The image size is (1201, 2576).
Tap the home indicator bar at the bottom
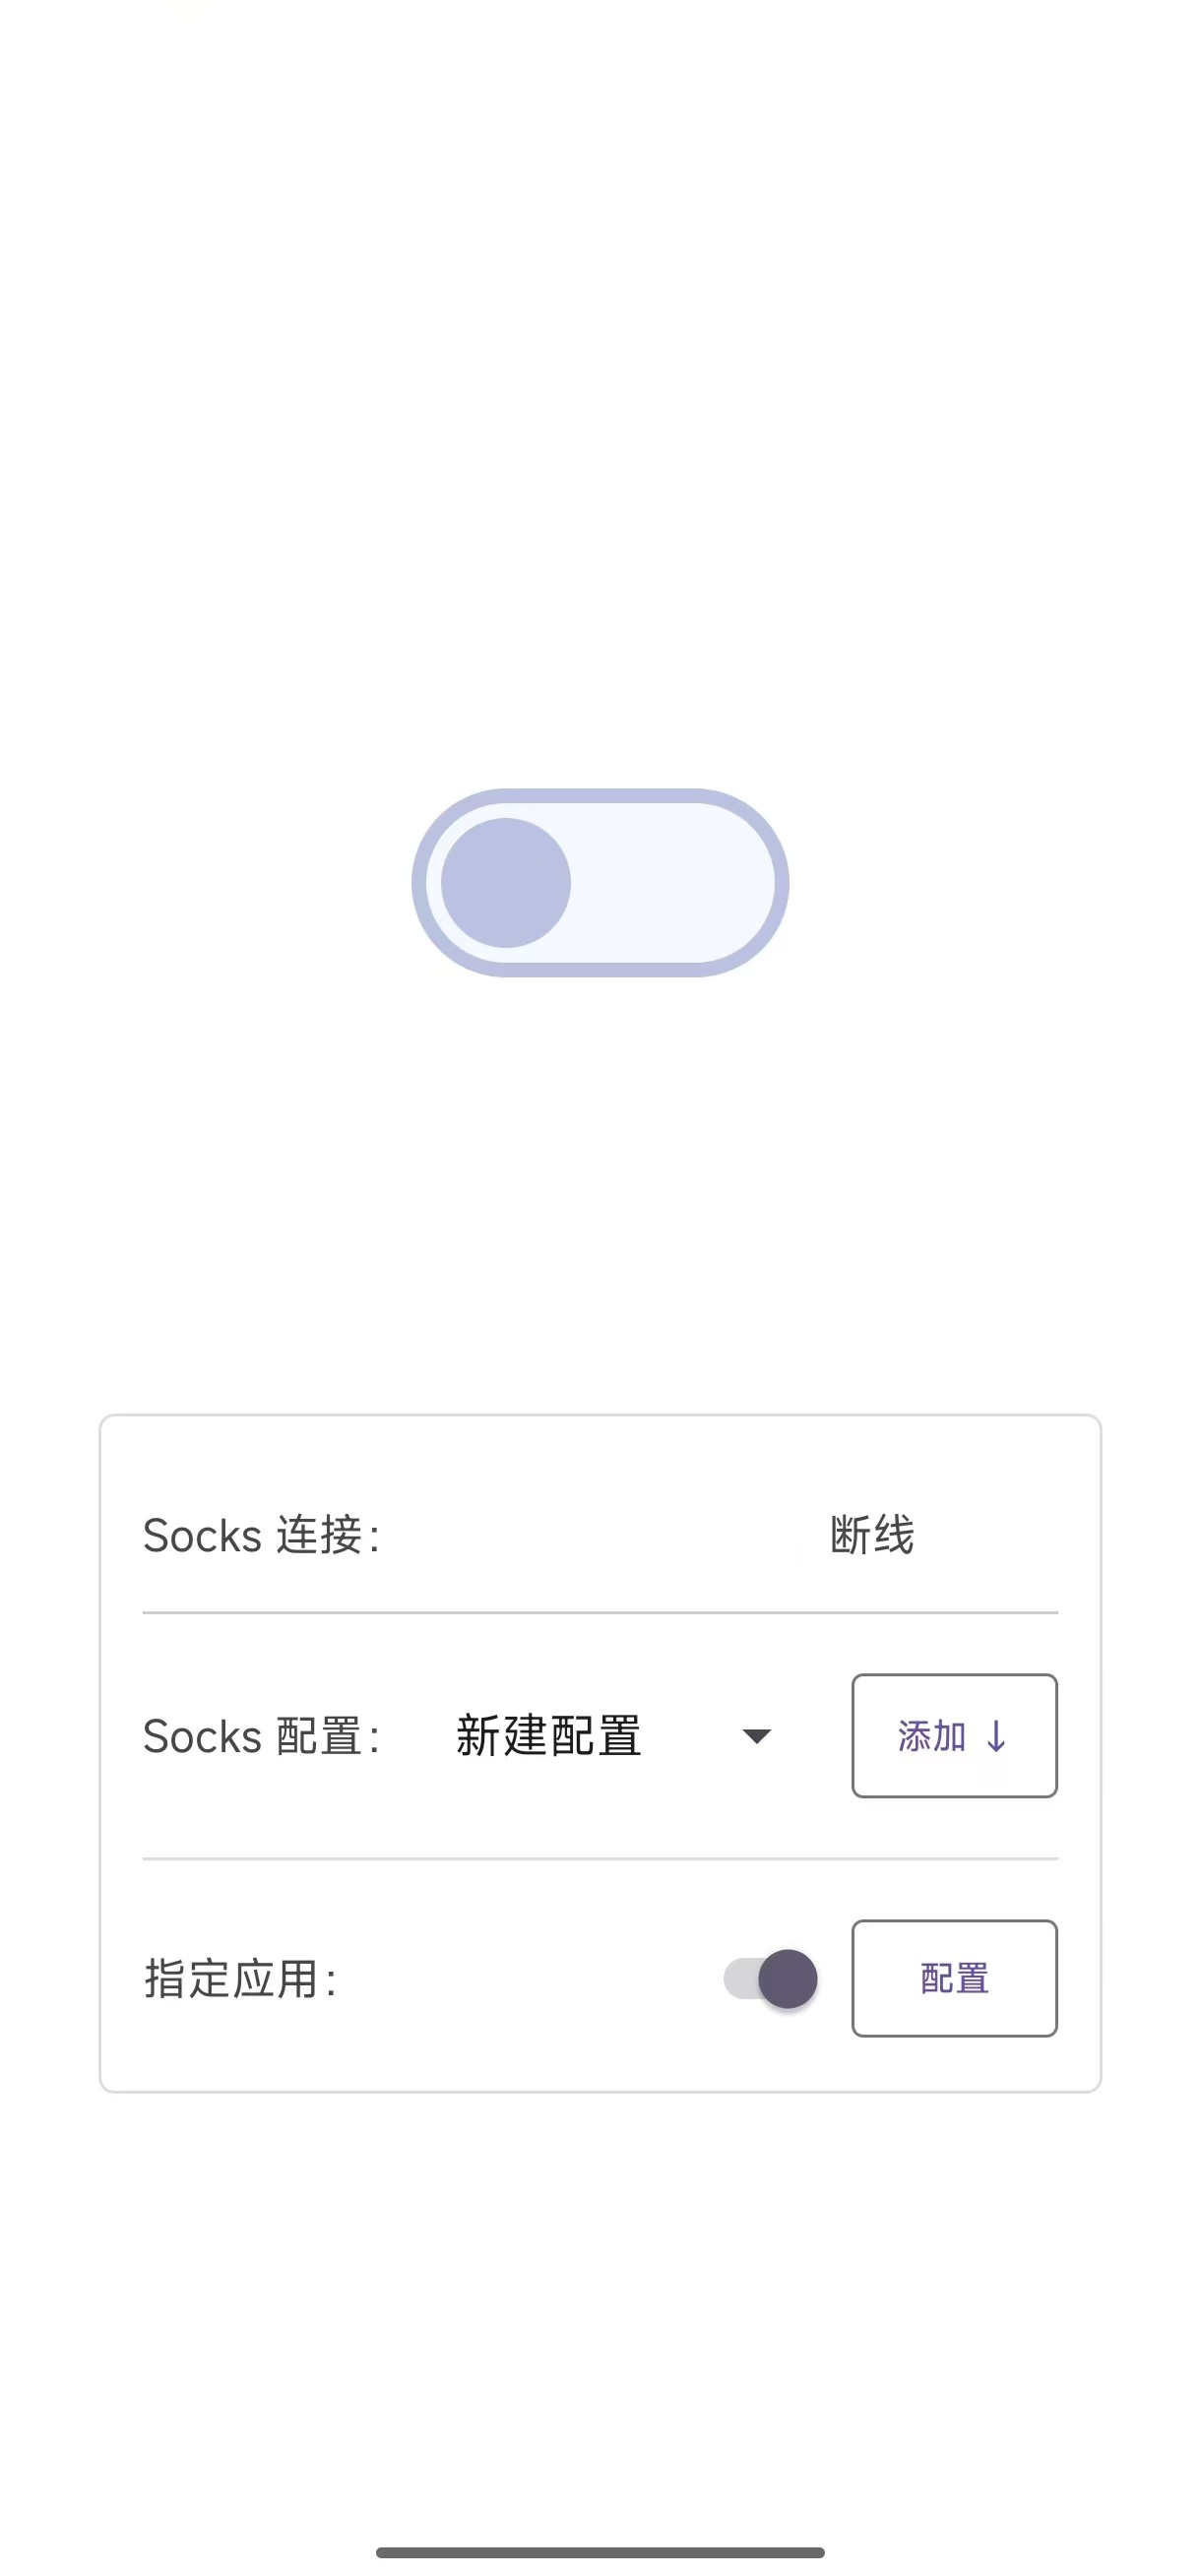pyautogui.click(x=600, y=2552)
